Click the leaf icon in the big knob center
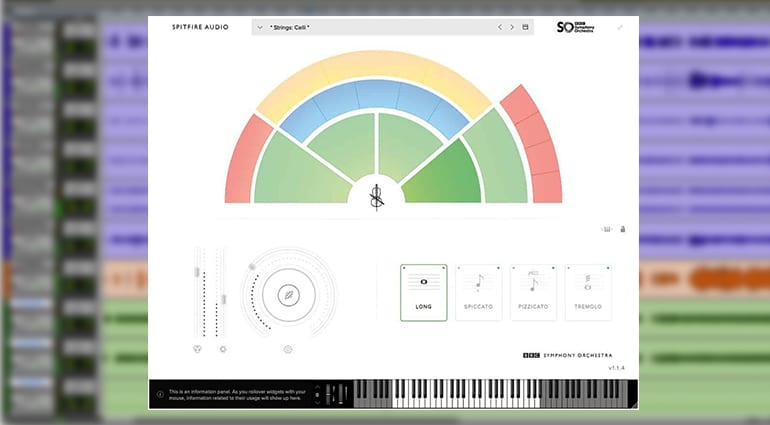770x425 pixels. click(x=289, y=295)
